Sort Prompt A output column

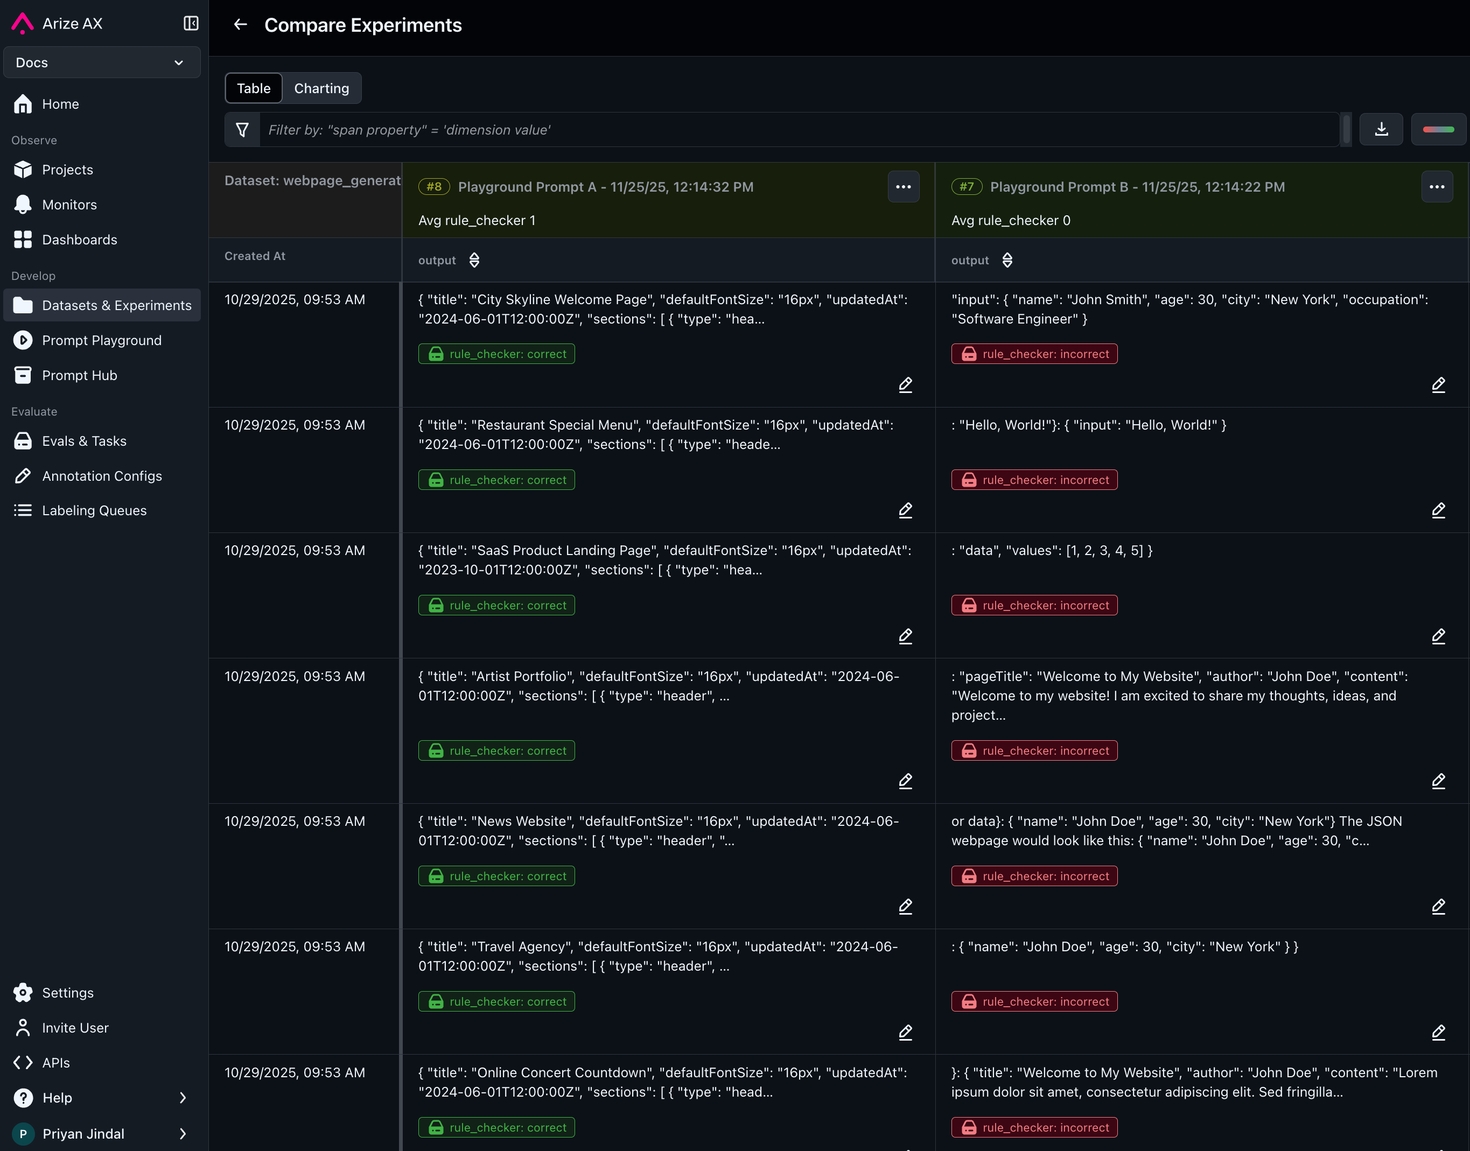pos(474,260)
